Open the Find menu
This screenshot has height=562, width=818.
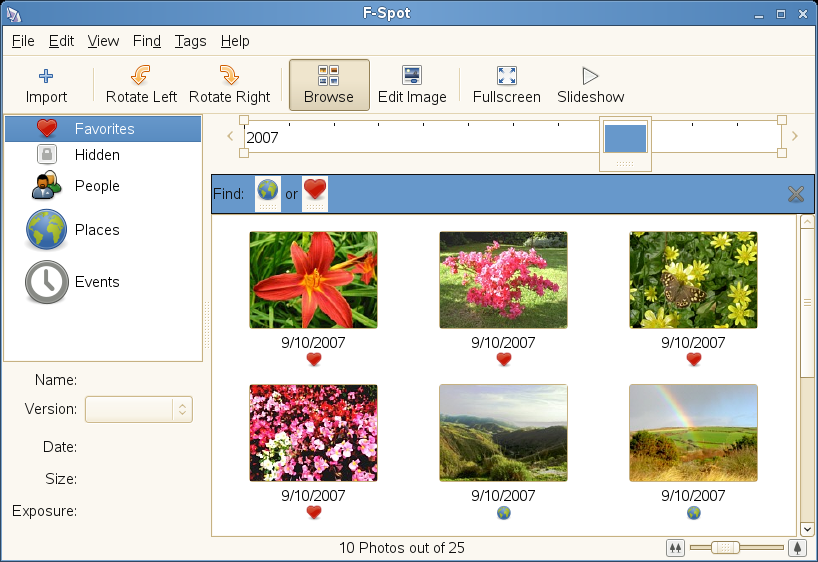pyautogui.click(x=147, y=41)
